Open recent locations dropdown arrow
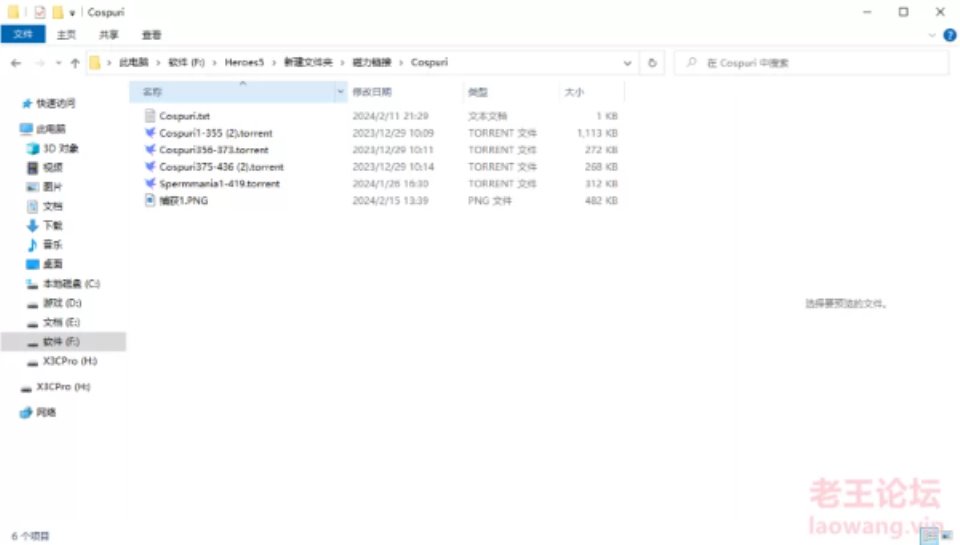Viewport: 960px width, 545px height. 58,63
